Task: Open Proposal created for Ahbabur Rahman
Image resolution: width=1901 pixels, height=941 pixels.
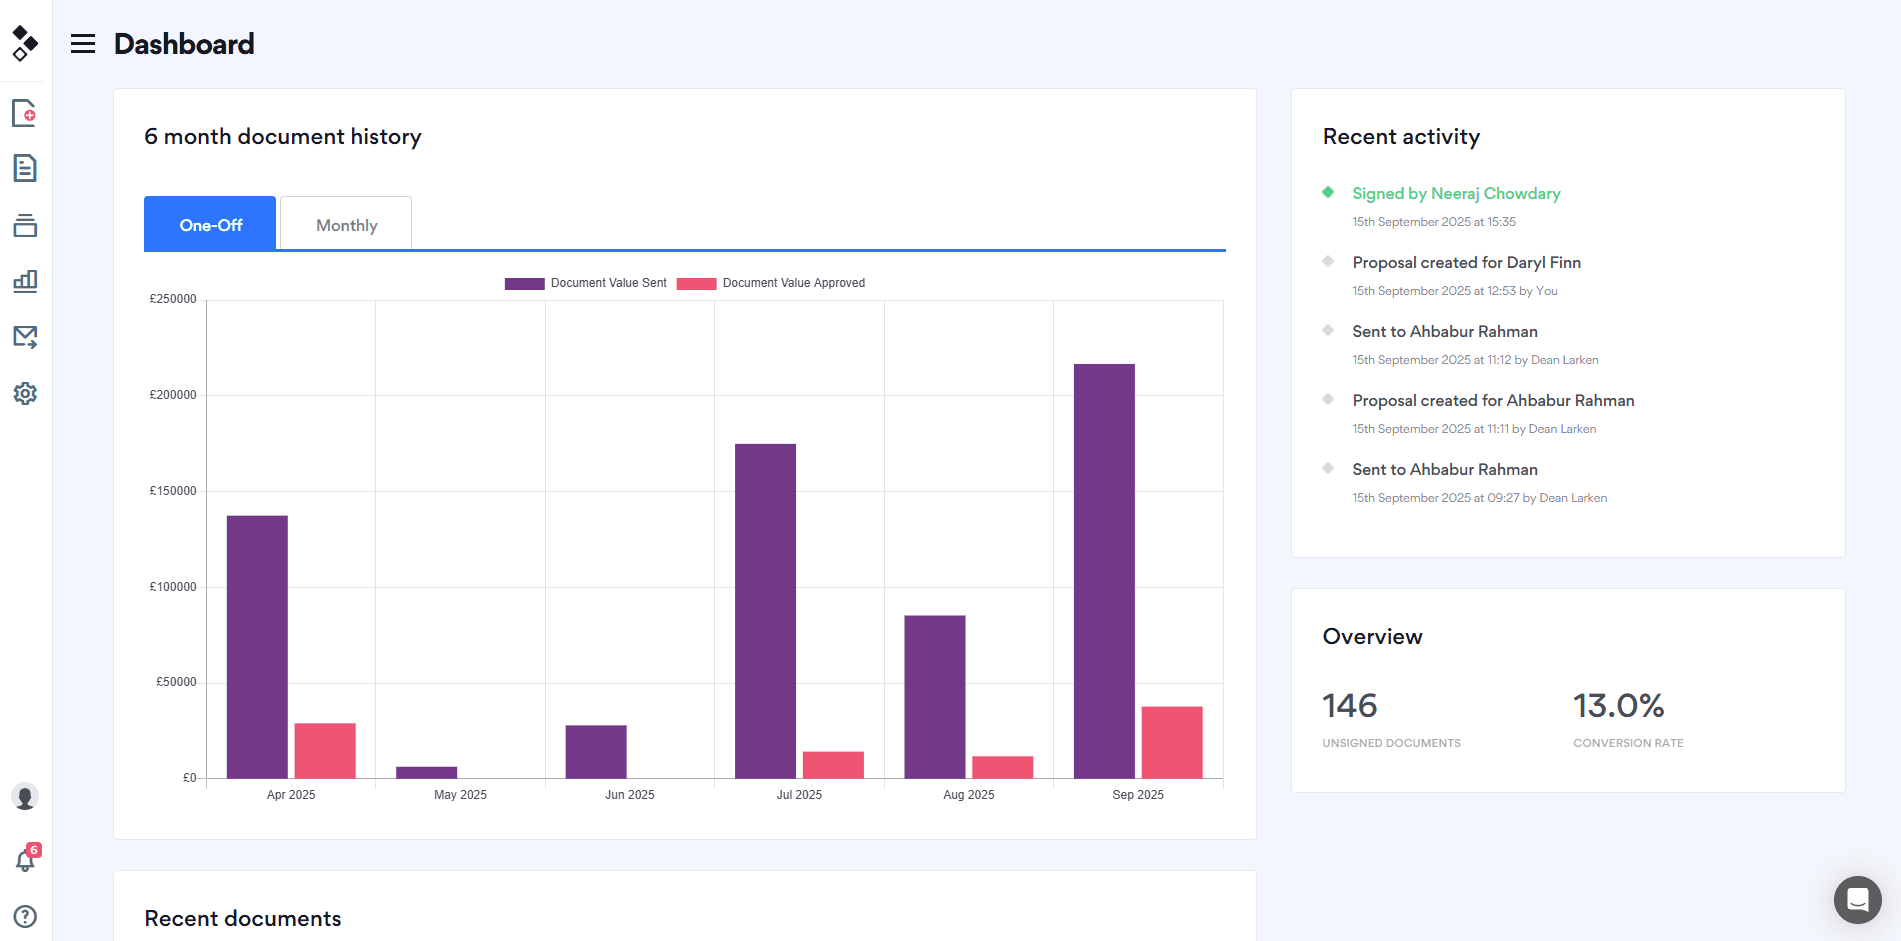Action: click(1493, 401)
